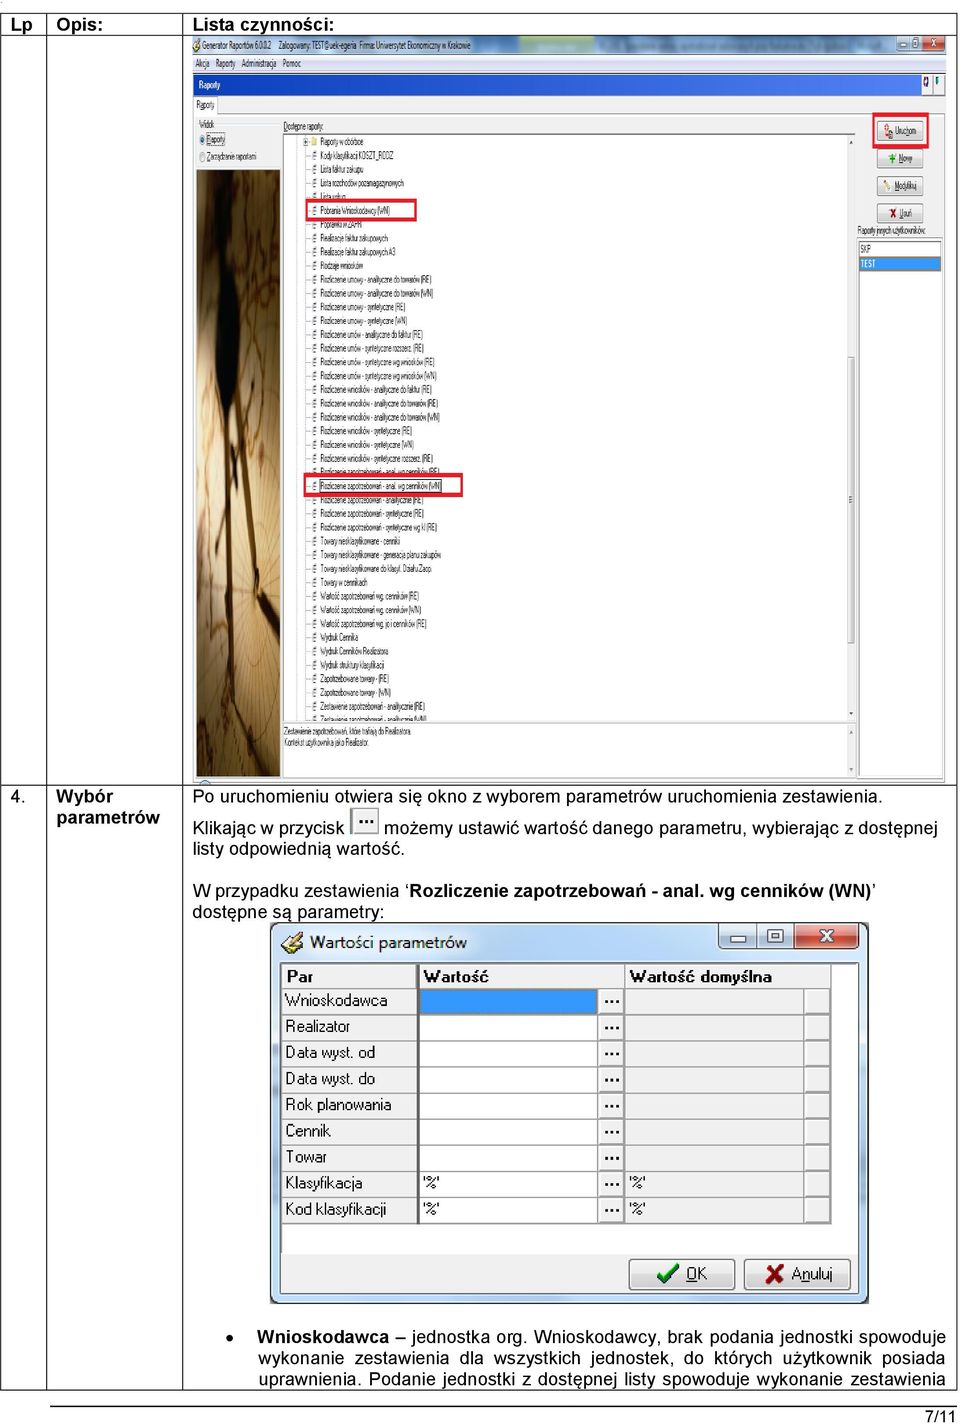This screenshot has height=1424, width=960.
Task: Click the Generator Raportów title bar app icon
Action: [x=197, y=45]
